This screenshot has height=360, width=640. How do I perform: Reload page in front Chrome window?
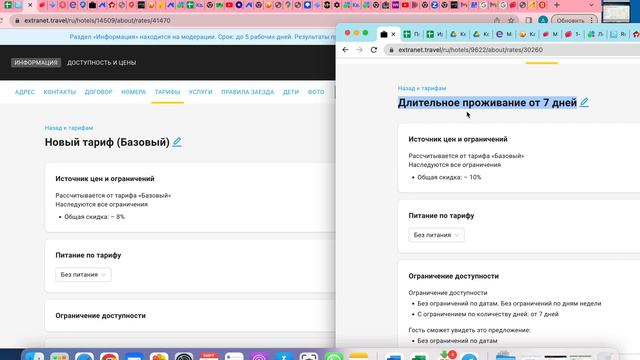[x=373, y=50]
